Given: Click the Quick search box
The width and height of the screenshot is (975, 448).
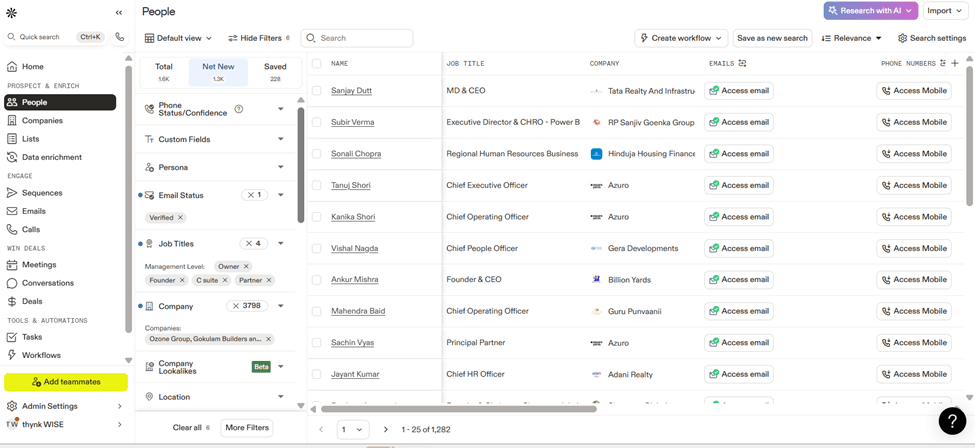Looking at the screenshot, I should [x=55, y=37].
